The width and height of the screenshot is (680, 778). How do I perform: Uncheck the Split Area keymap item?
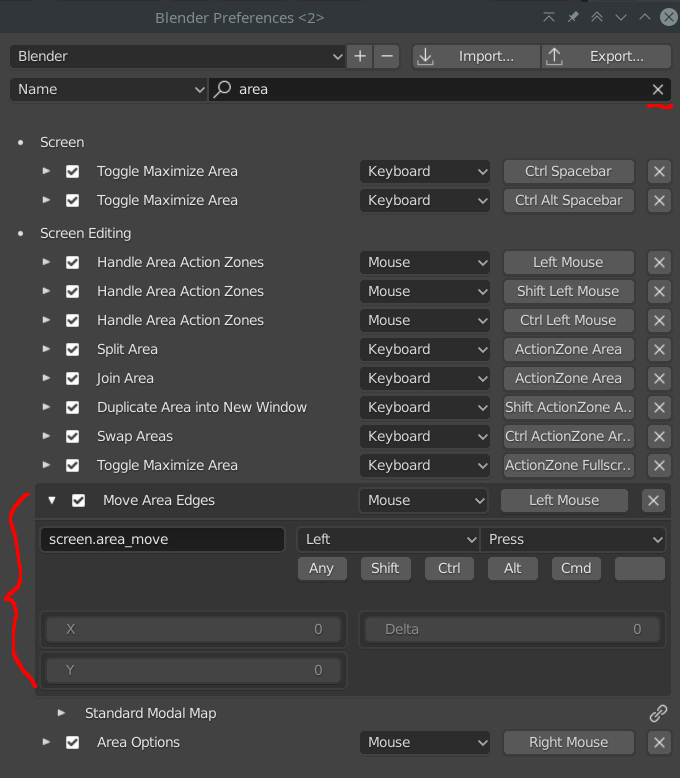click(72, 349)
